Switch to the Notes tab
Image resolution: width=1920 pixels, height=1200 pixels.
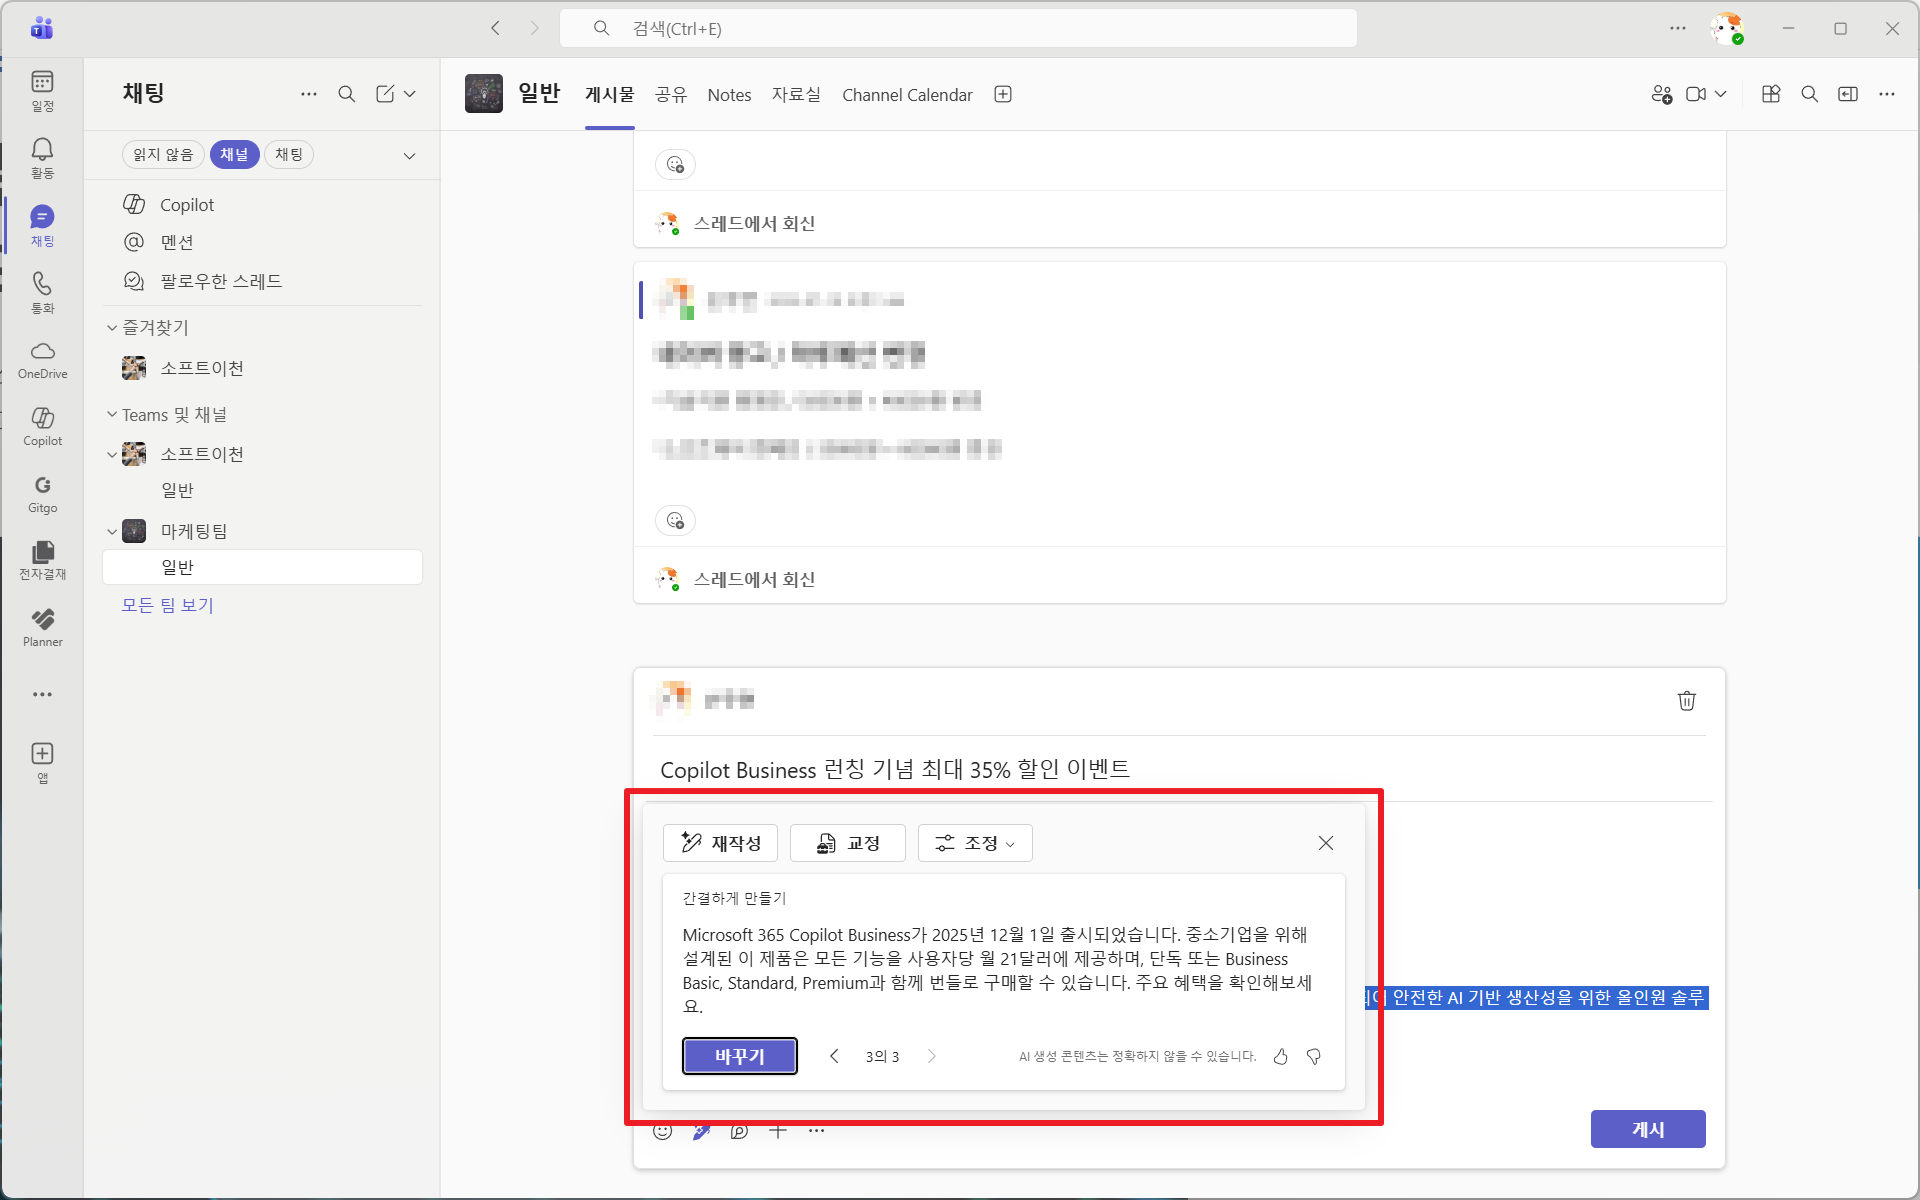(729, 95)
